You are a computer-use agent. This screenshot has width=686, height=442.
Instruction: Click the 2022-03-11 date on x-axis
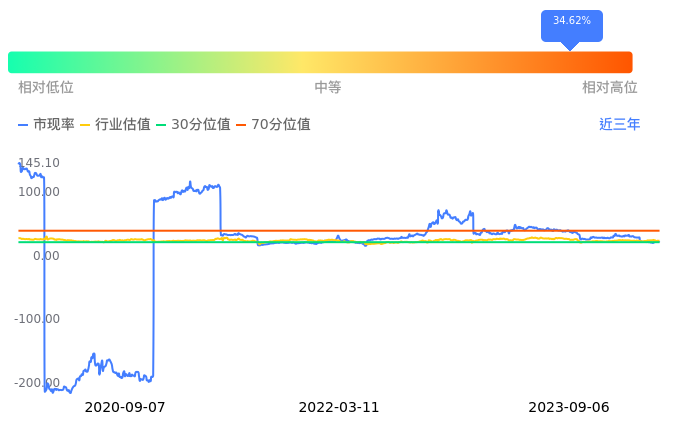(340, 408)
